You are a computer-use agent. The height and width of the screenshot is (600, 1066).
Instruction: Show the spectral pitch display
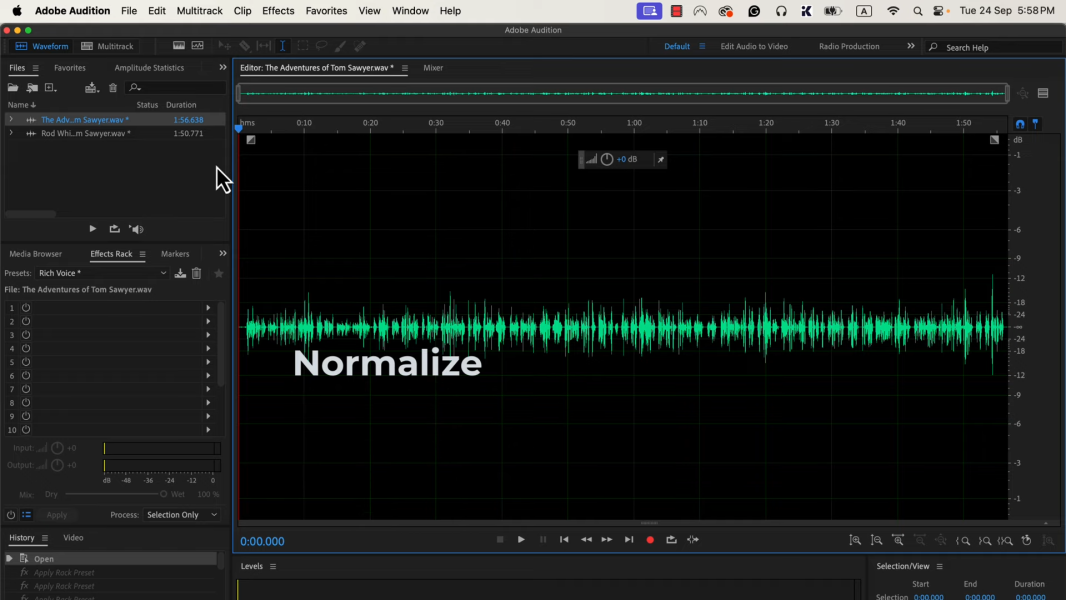click(198, 46)
